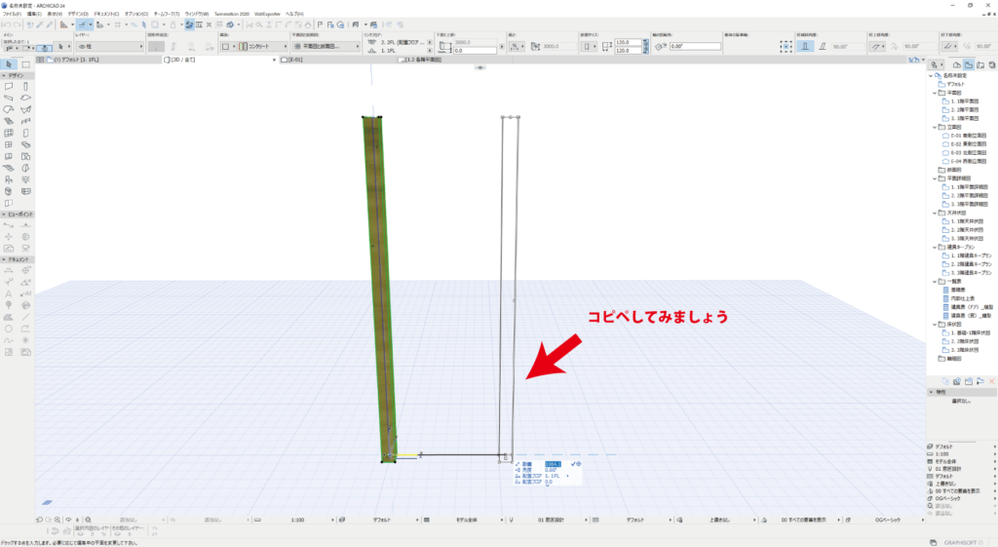The width and height of the screenshot is (998, 547).
Task: Switch to the E-01 tab
Action: [338, 60]
